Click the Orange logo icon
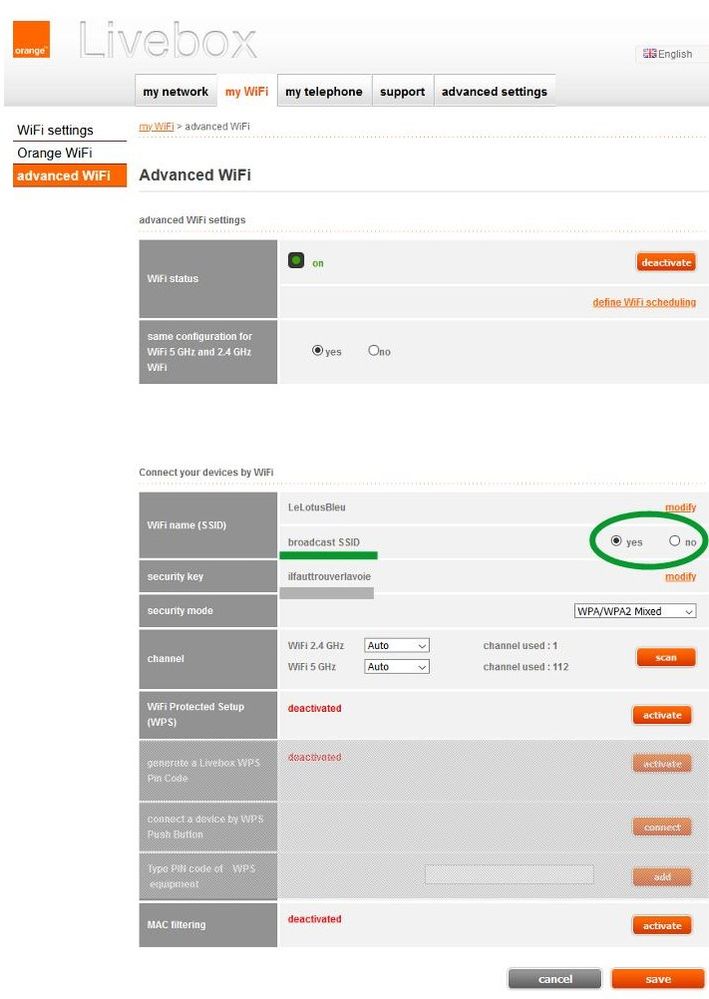This screenshot has width=709, height=999. tap(31, 40)
